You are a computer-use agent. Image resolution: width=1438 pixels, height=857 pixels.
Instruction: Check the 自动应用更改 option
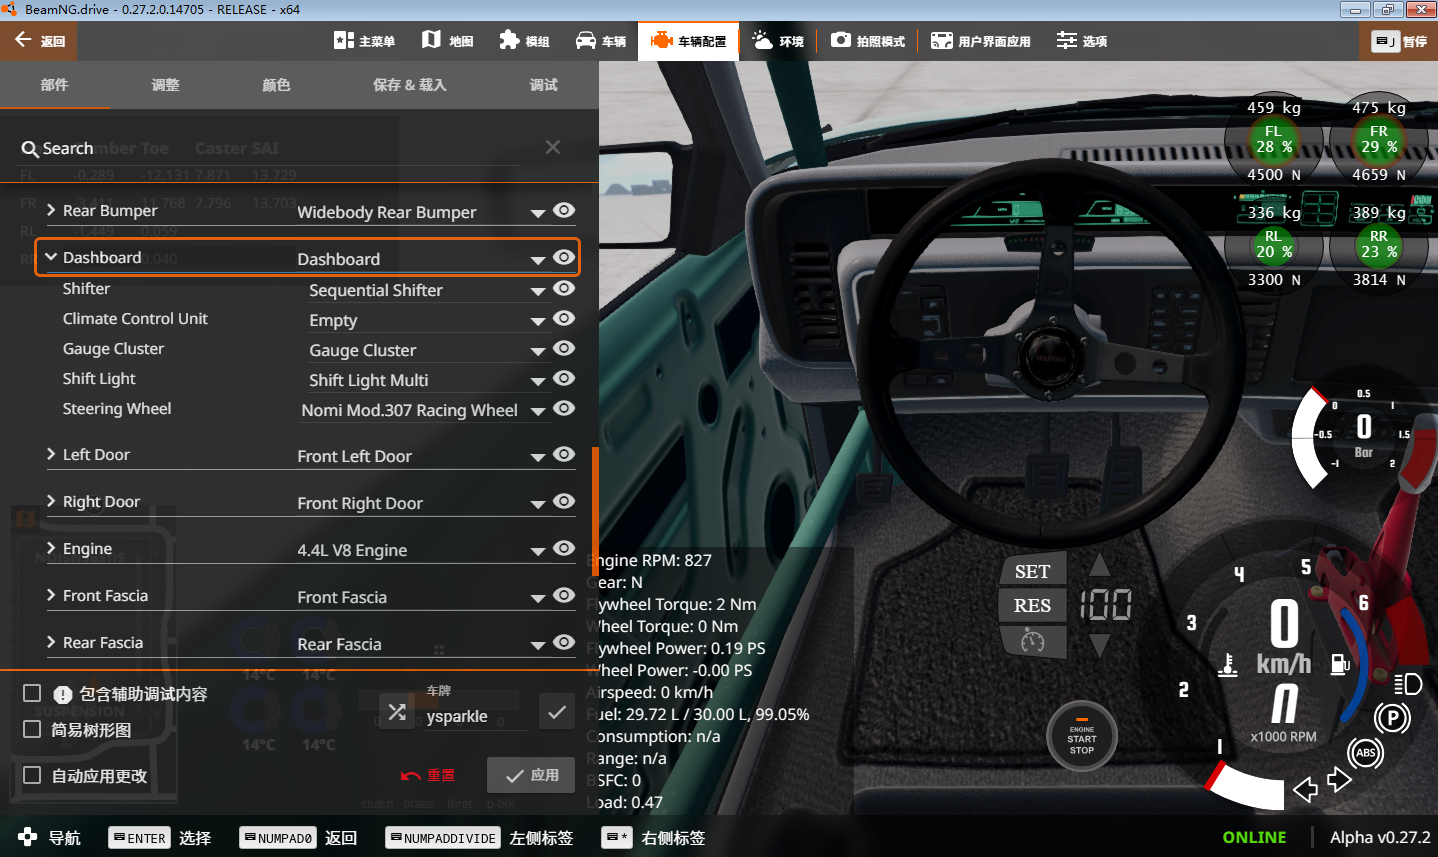pos(31,777)
